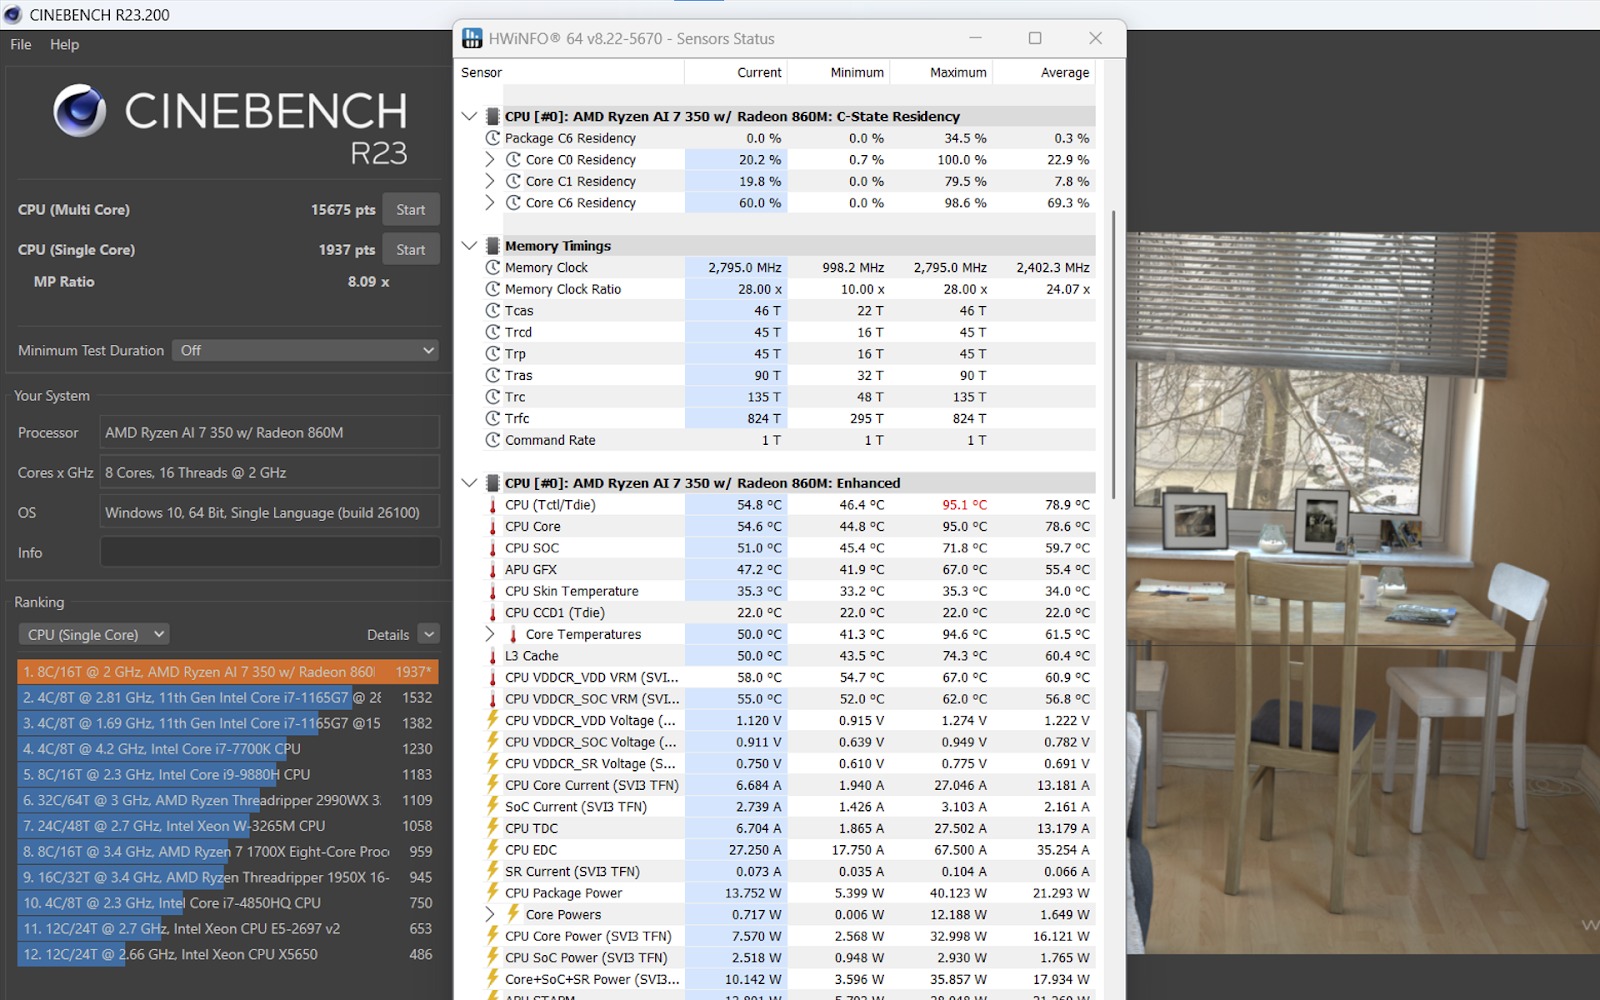1600x1000 pixels.
Task: Open the File menu in Cinebench
Action: 21,45
